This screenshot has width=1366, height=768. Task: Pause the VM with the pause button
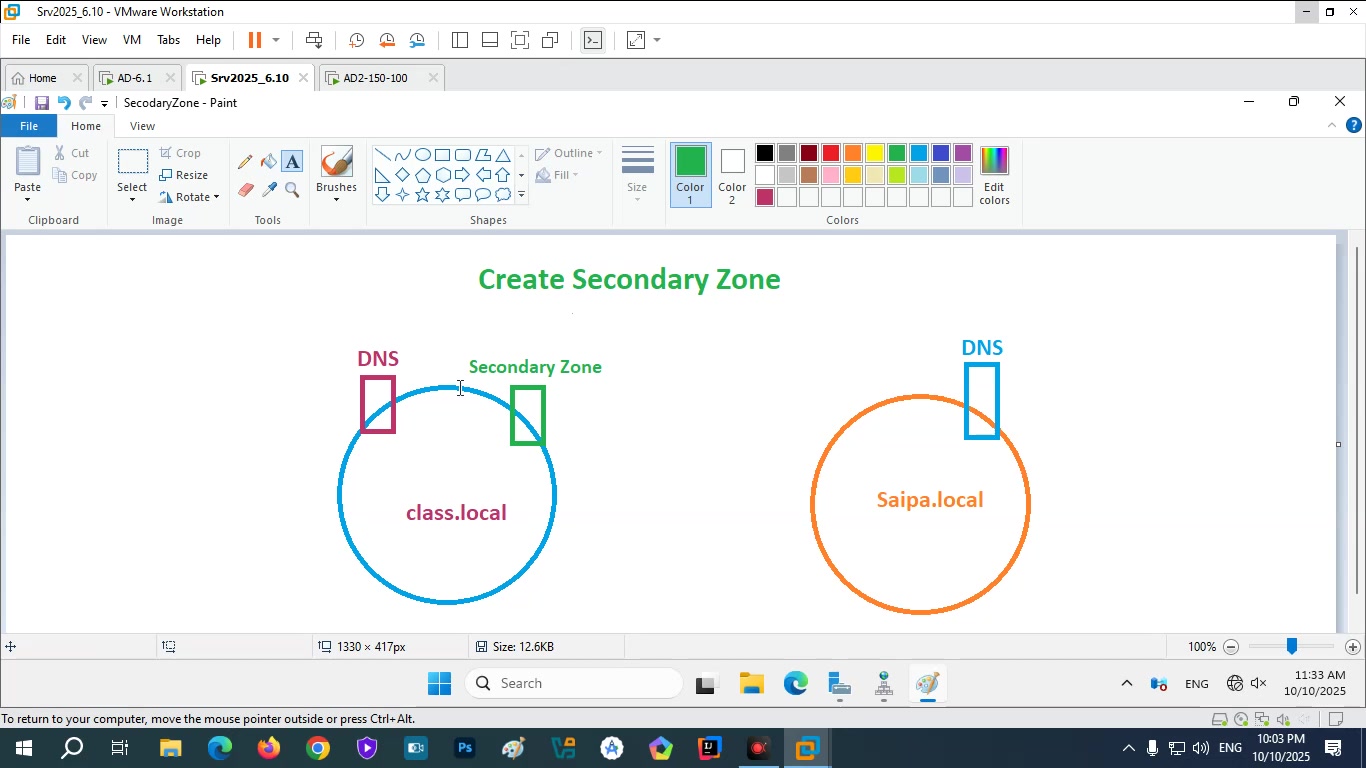tap(254, 41)
